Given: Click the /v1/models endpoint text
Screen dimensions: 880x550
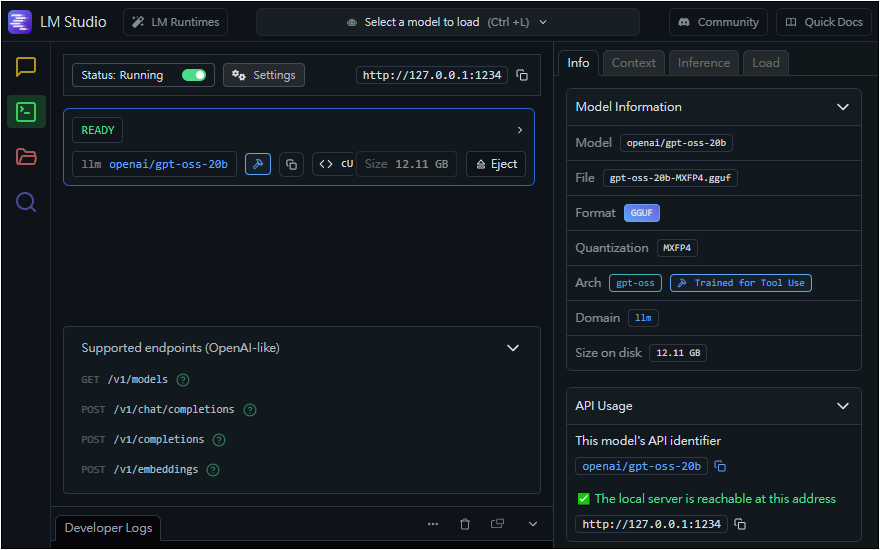Looking at the screenshot, I should tap(138, 380).
